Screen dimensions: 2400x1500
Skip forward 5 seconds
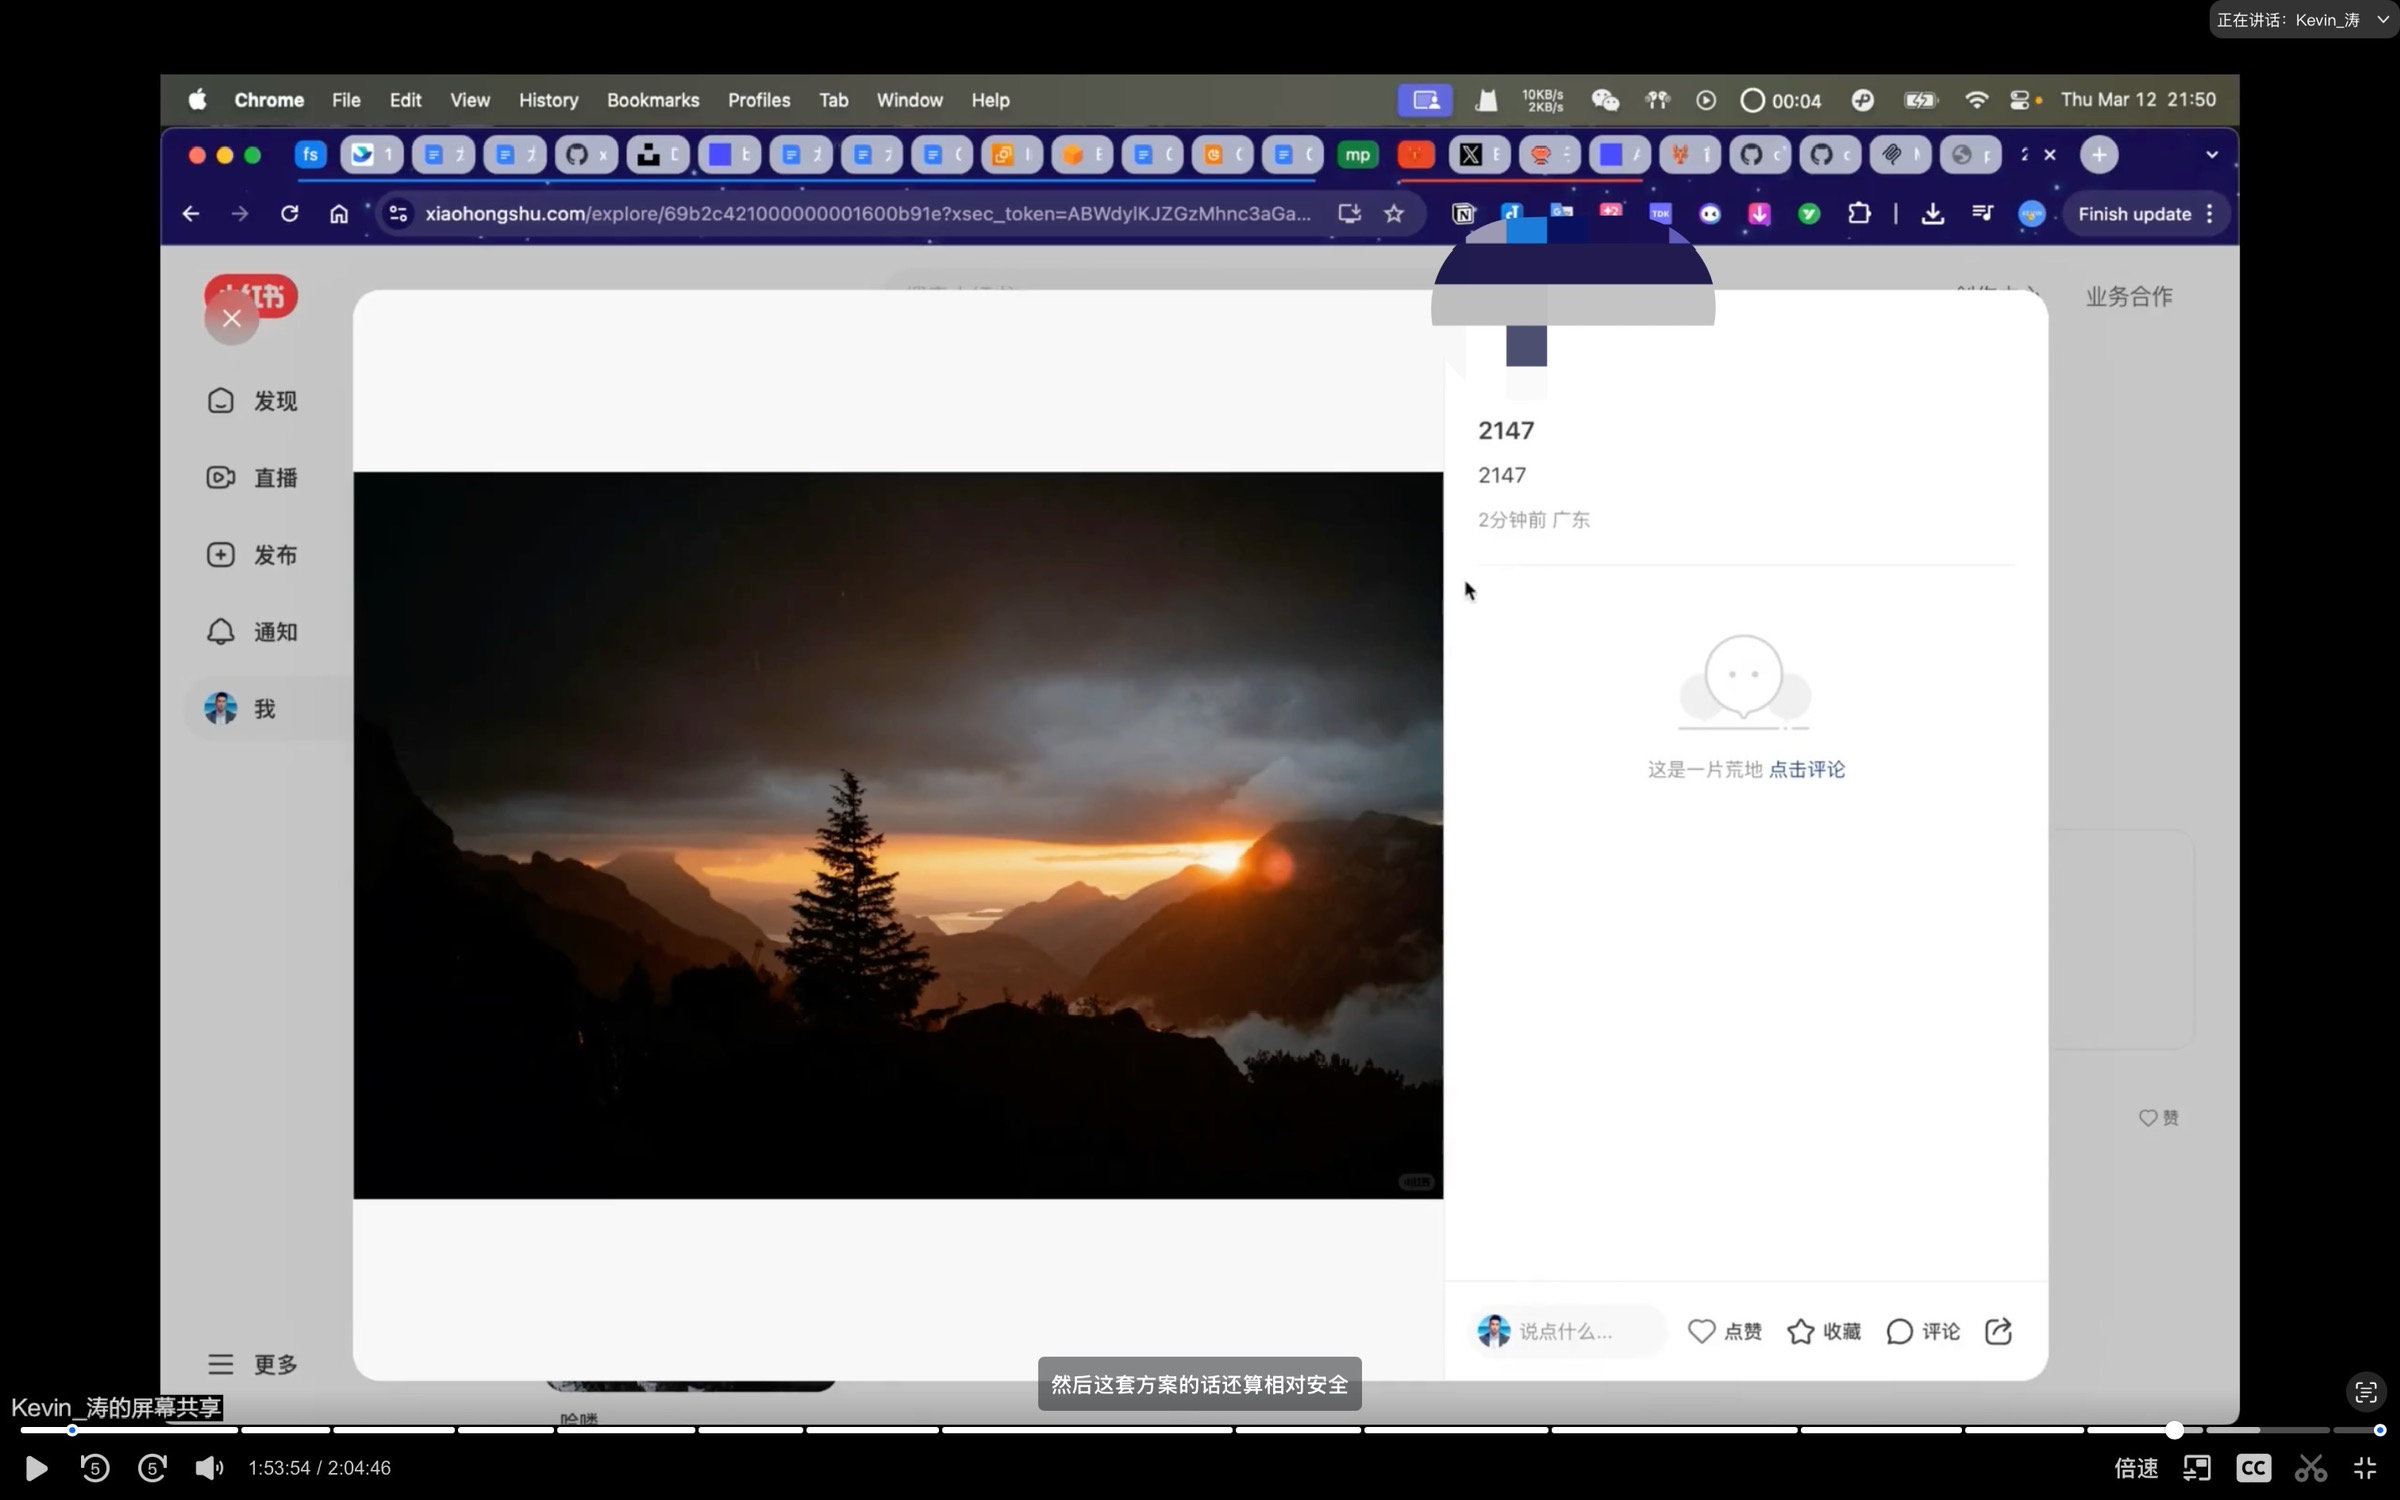click(152, 1468)
